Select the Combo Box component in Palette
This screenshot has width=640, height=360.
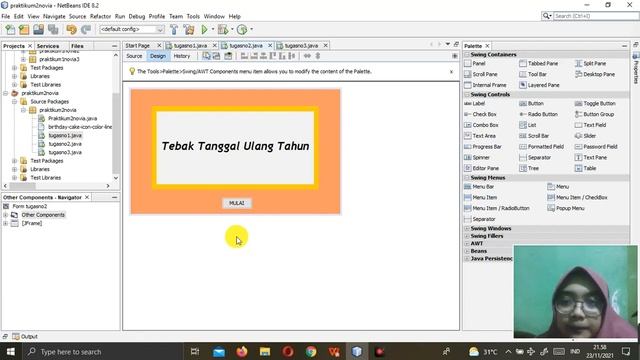click(481, 125)
